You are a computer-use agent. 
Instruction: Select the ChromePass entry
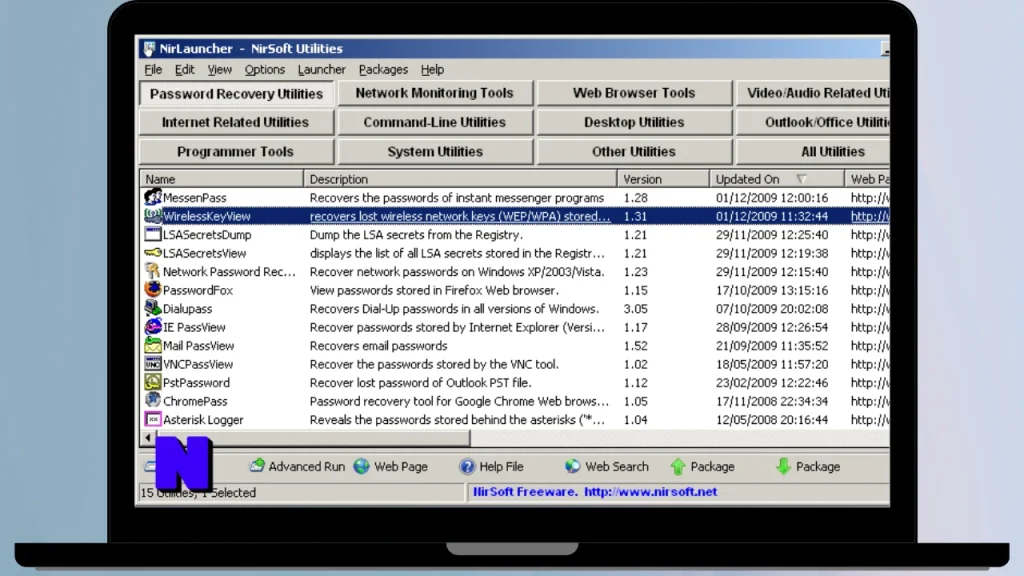(x=195, y=401)
